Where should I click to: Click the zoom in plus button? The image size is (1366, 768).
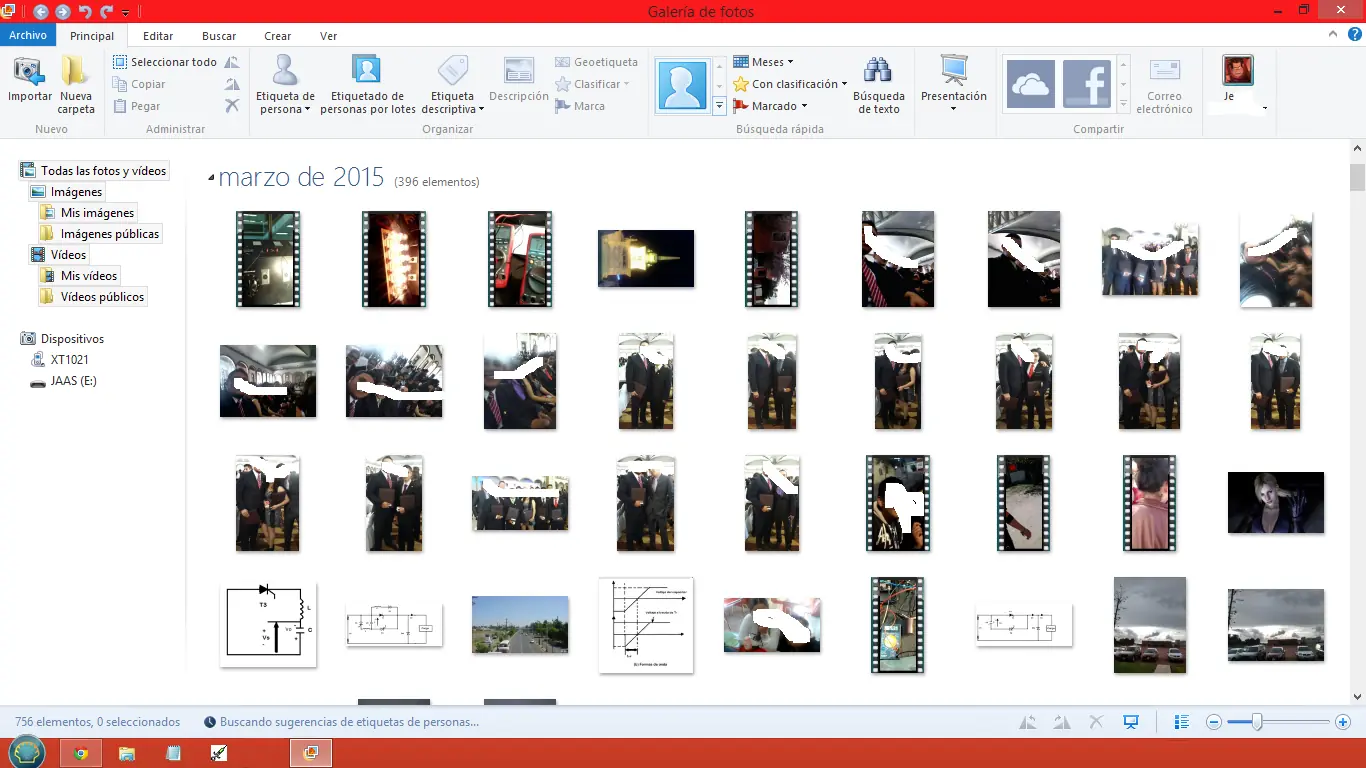1342,722
